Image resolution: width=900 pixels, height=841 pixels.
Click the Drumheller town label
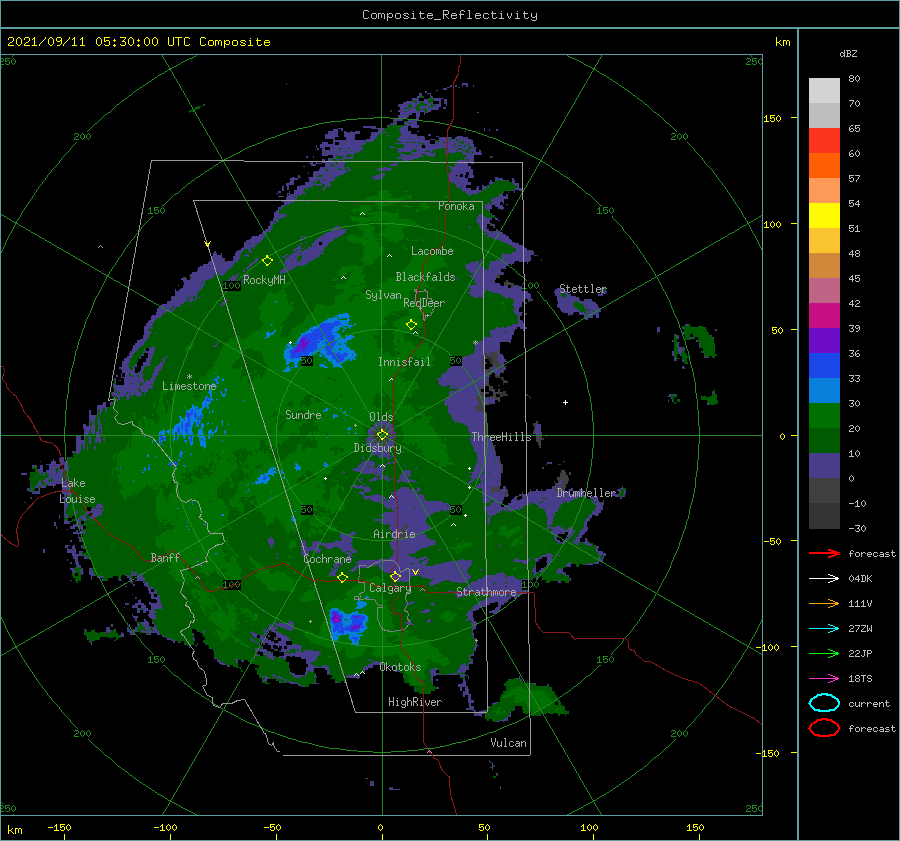point(586,493)
